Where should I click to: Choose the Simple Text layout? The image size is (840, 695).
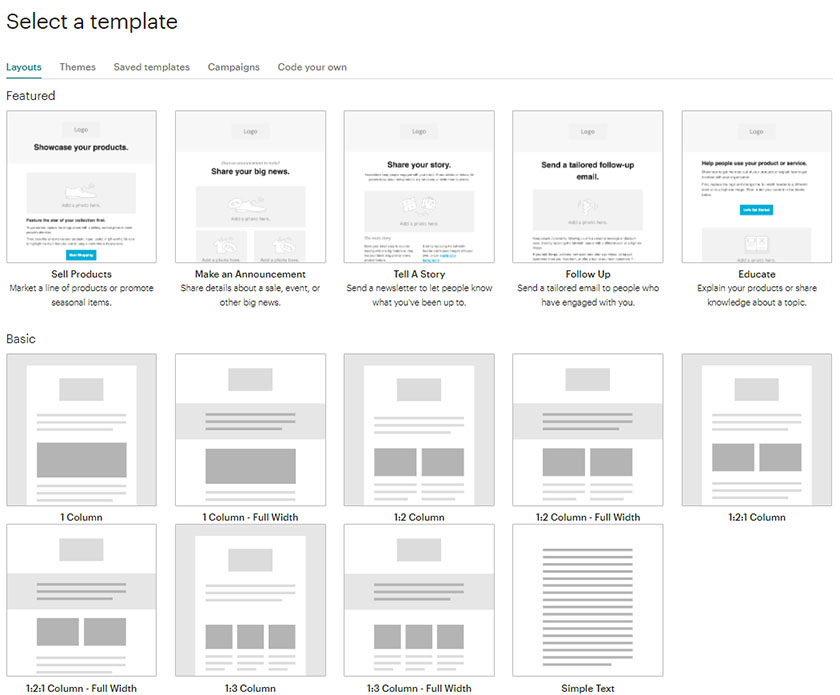point(587,600)
